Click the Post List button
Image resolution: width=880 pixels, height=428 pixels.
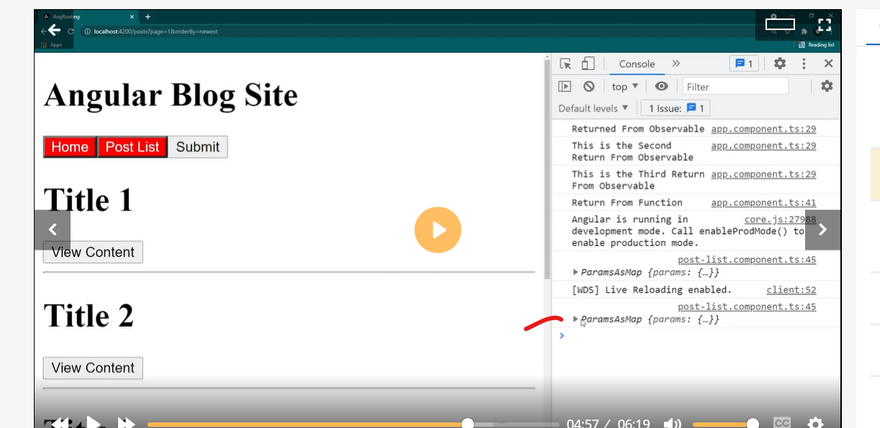coord(132,147)
